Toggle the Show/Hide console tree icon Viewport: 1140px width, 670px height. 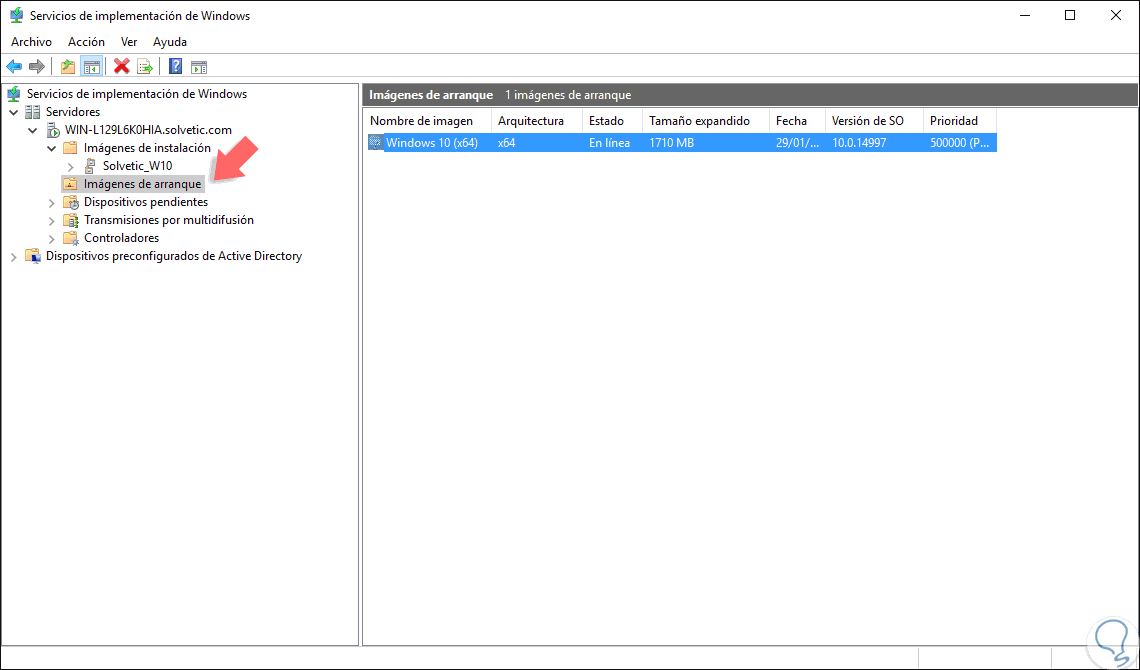coord(92,67)
